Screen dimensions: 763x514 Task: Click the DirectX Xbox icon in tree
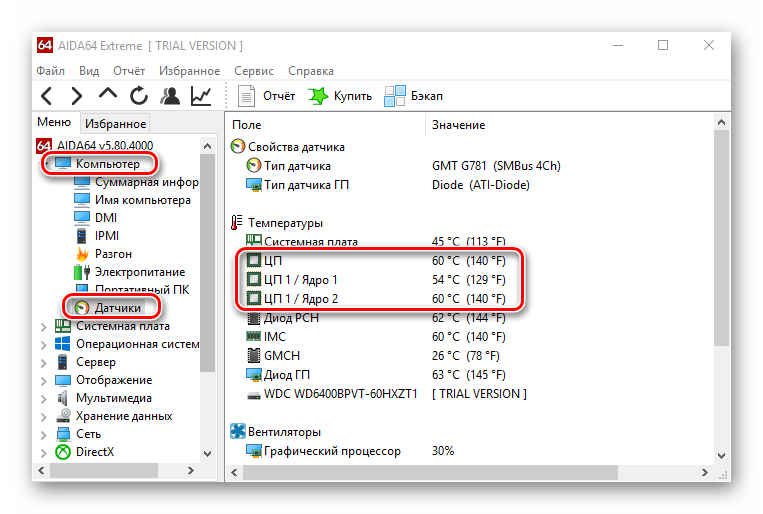coord(63,452)
